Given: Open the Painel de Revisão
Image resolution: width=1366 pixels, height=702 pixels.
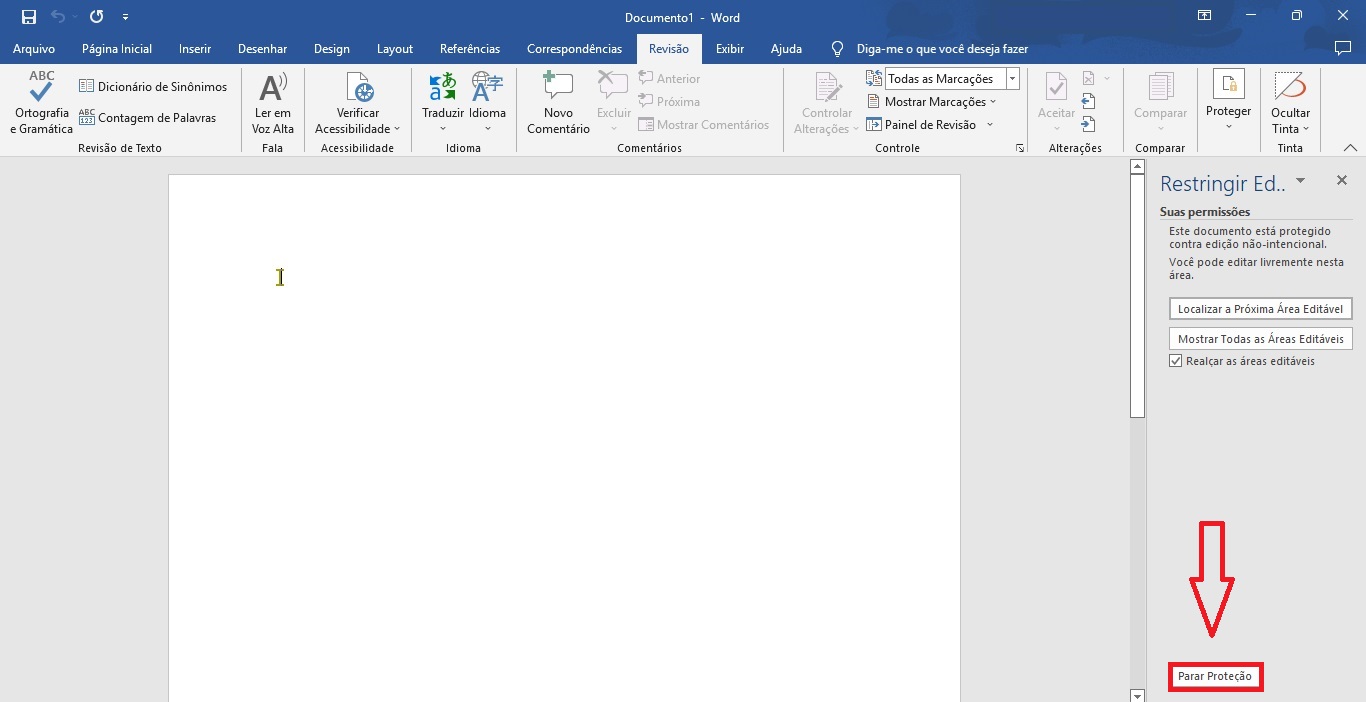Looking at the screenshot, I should pos(929,125).
